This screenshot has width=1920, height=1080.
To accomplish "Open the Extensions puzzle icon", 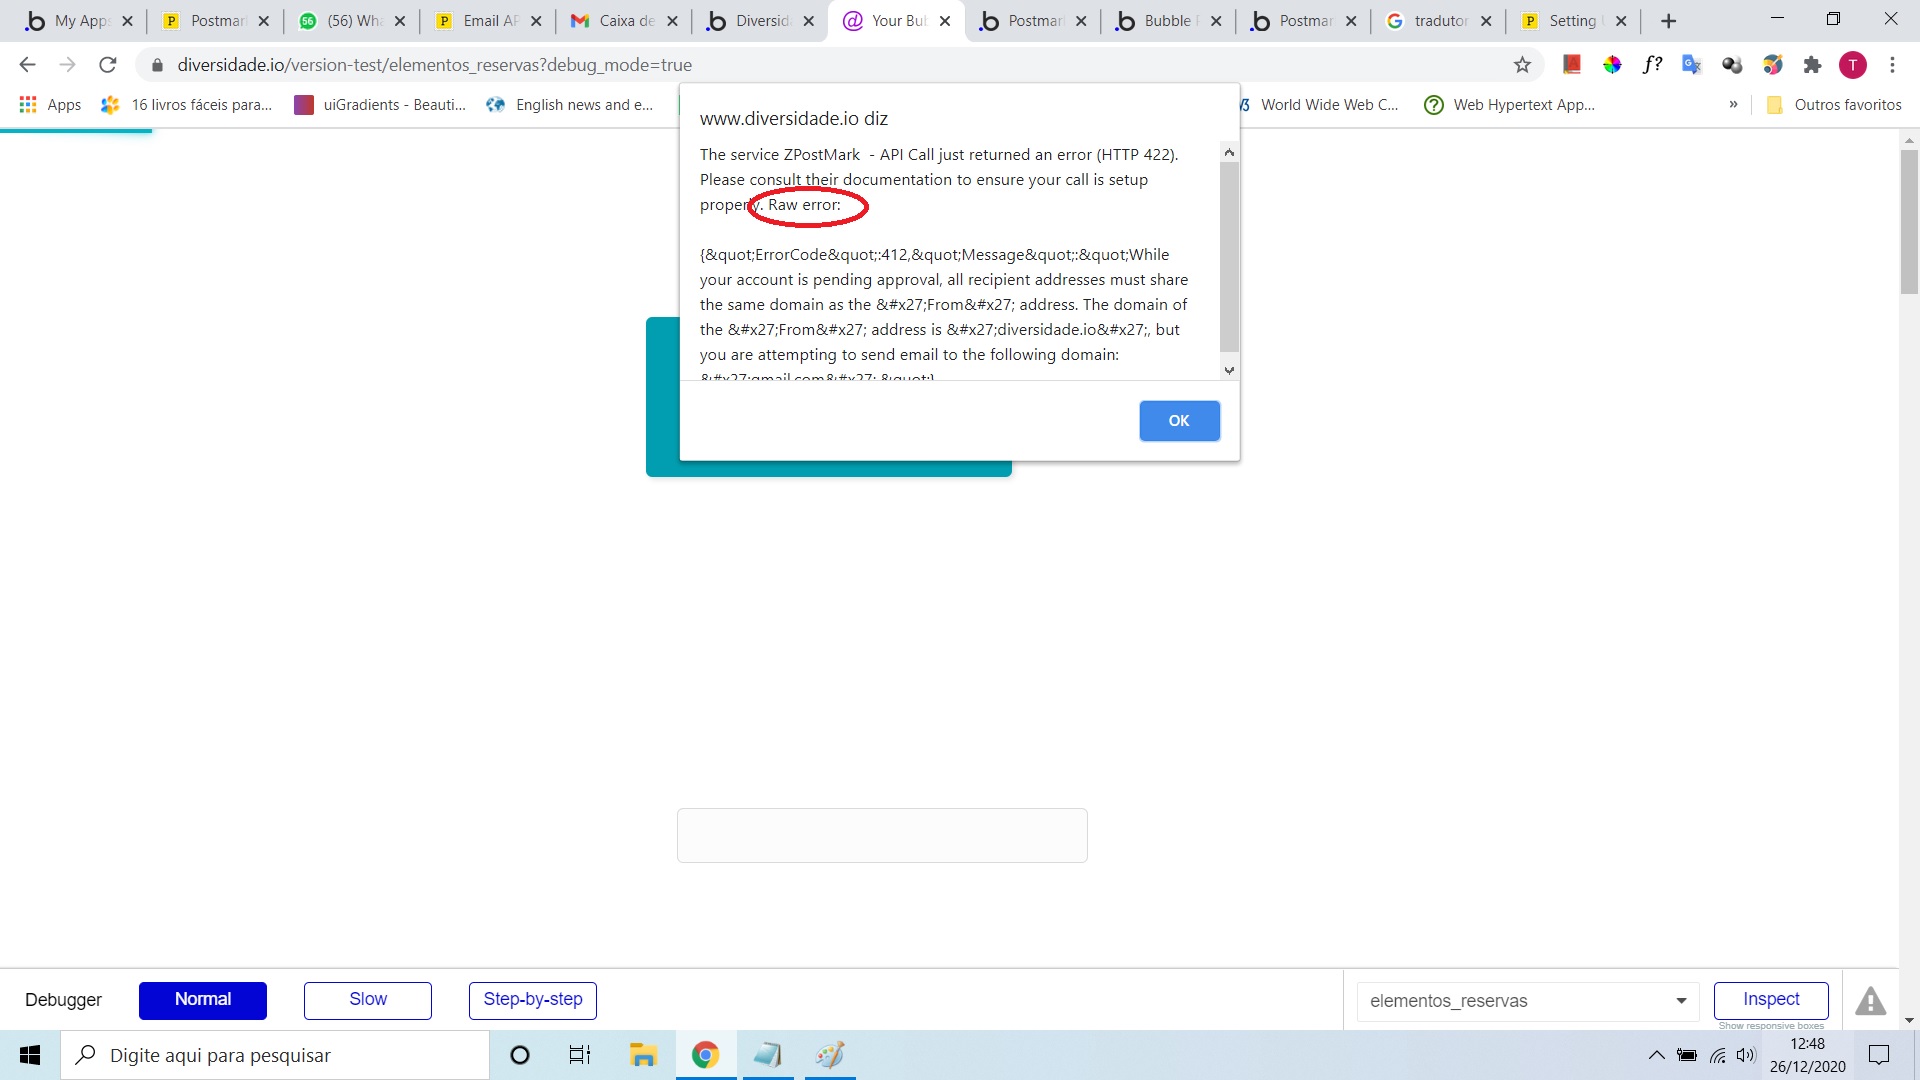I will click(x=1812, y=65).
